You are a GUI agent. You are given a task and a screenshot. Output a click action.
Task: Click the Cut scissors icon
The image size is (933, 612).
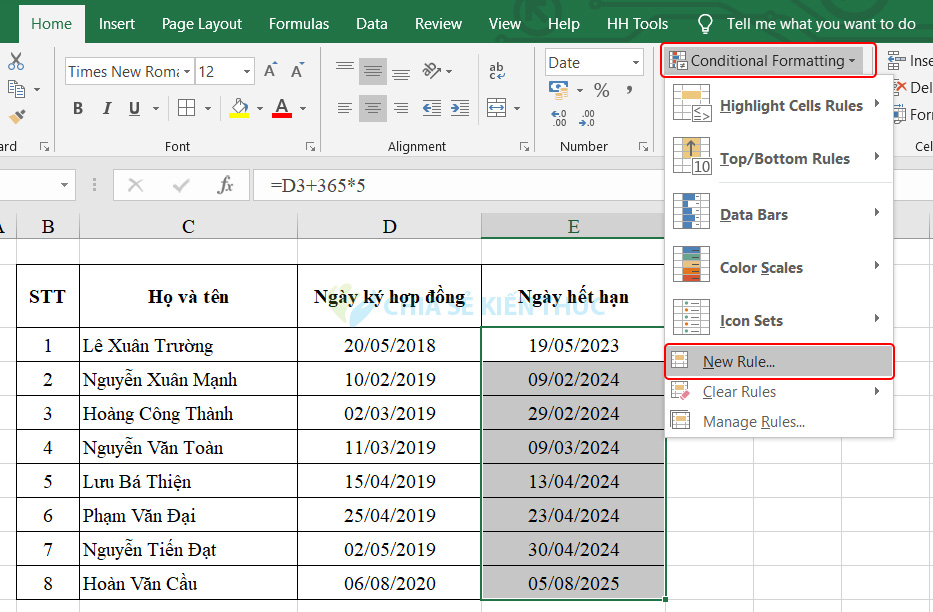pos(15,62)
